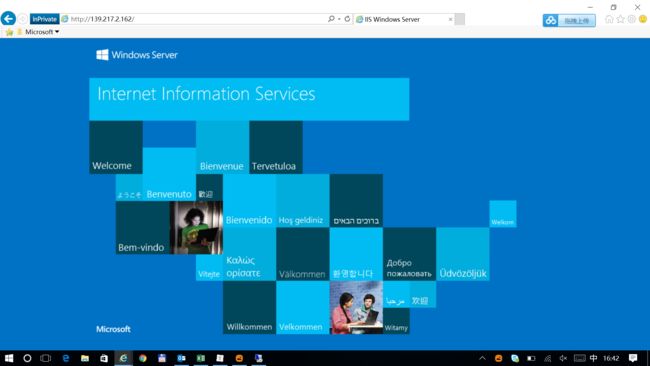Click the add to favorites bar star icon
The height and width of the screenshot is (366, 650).
9,32
